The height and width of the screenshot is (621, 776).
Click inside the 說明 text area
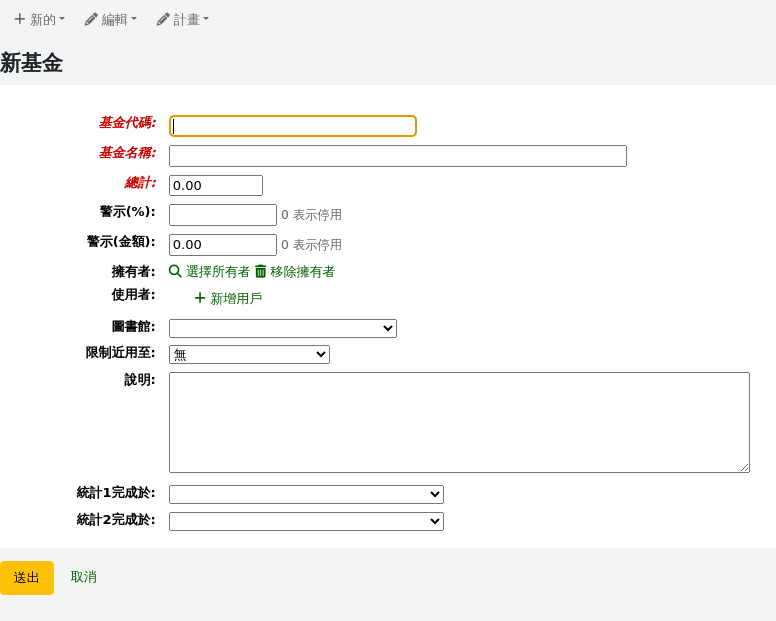click(459, 423)
